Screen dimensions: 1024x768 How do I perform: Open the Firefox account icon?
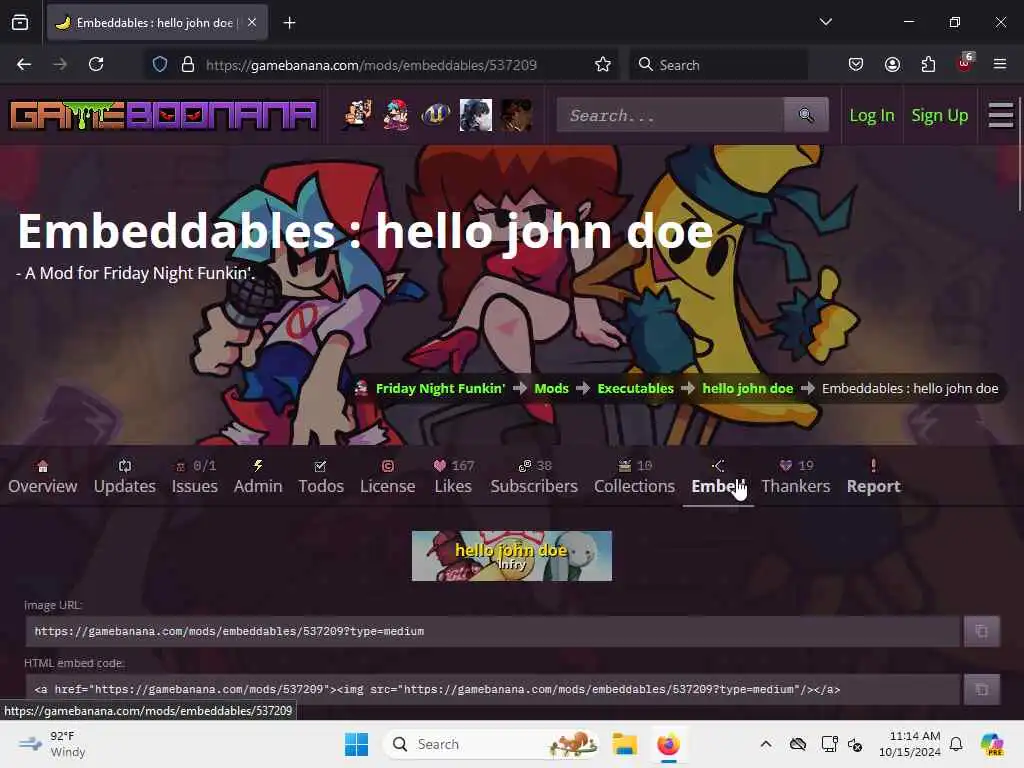pyautogui.click(x=892, y=64)
